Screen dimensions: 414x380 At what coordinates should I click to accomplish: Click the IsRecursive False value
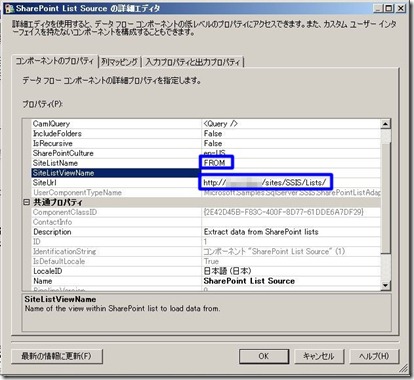coord(213,144)
